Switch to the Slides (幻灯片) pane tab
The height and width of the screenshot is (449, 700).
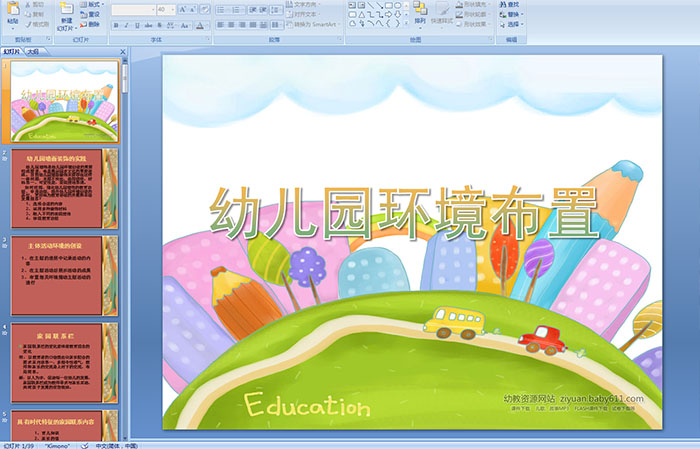[x=12, y=51]
